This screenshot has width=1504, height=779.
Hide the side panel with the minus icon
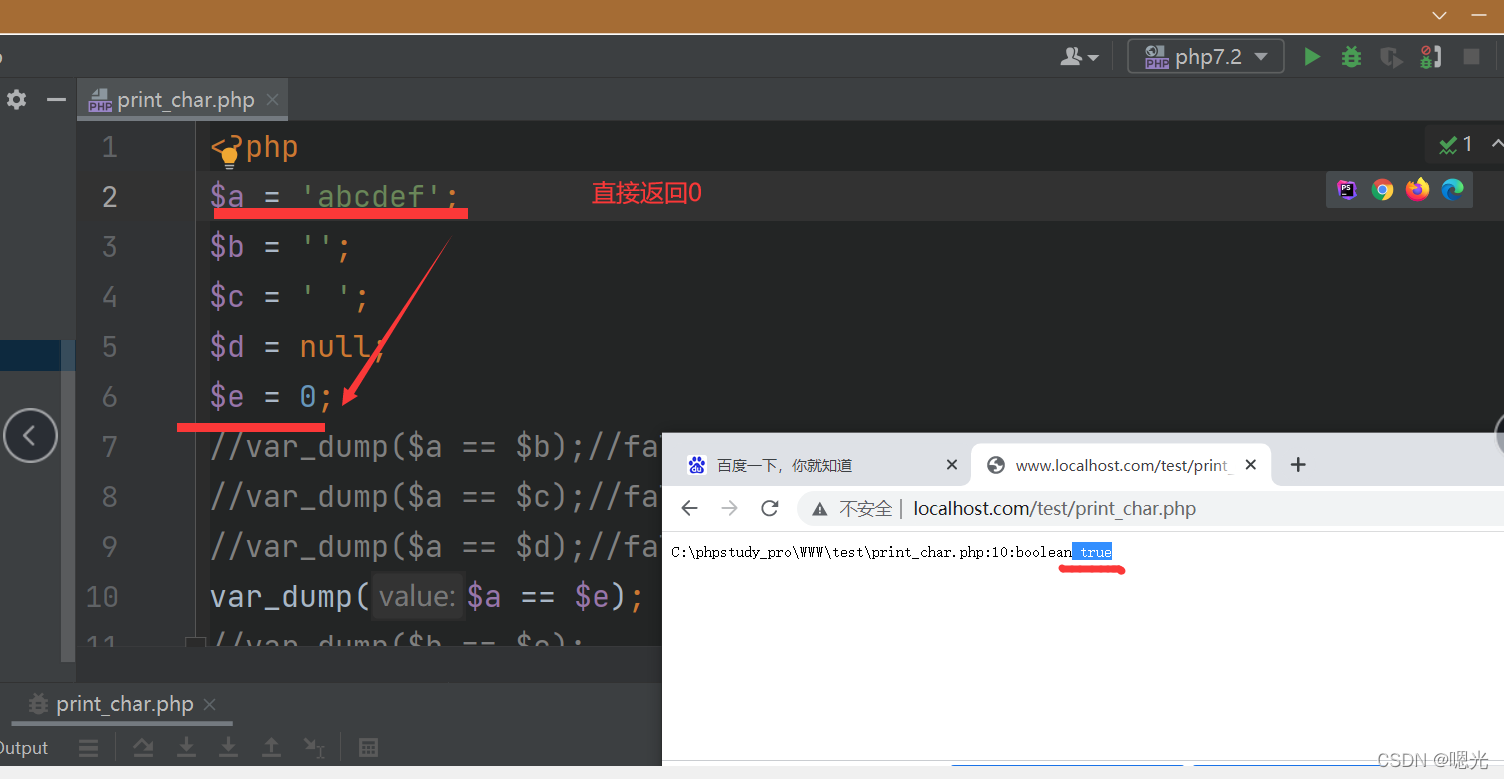click(x=56, y=99)
